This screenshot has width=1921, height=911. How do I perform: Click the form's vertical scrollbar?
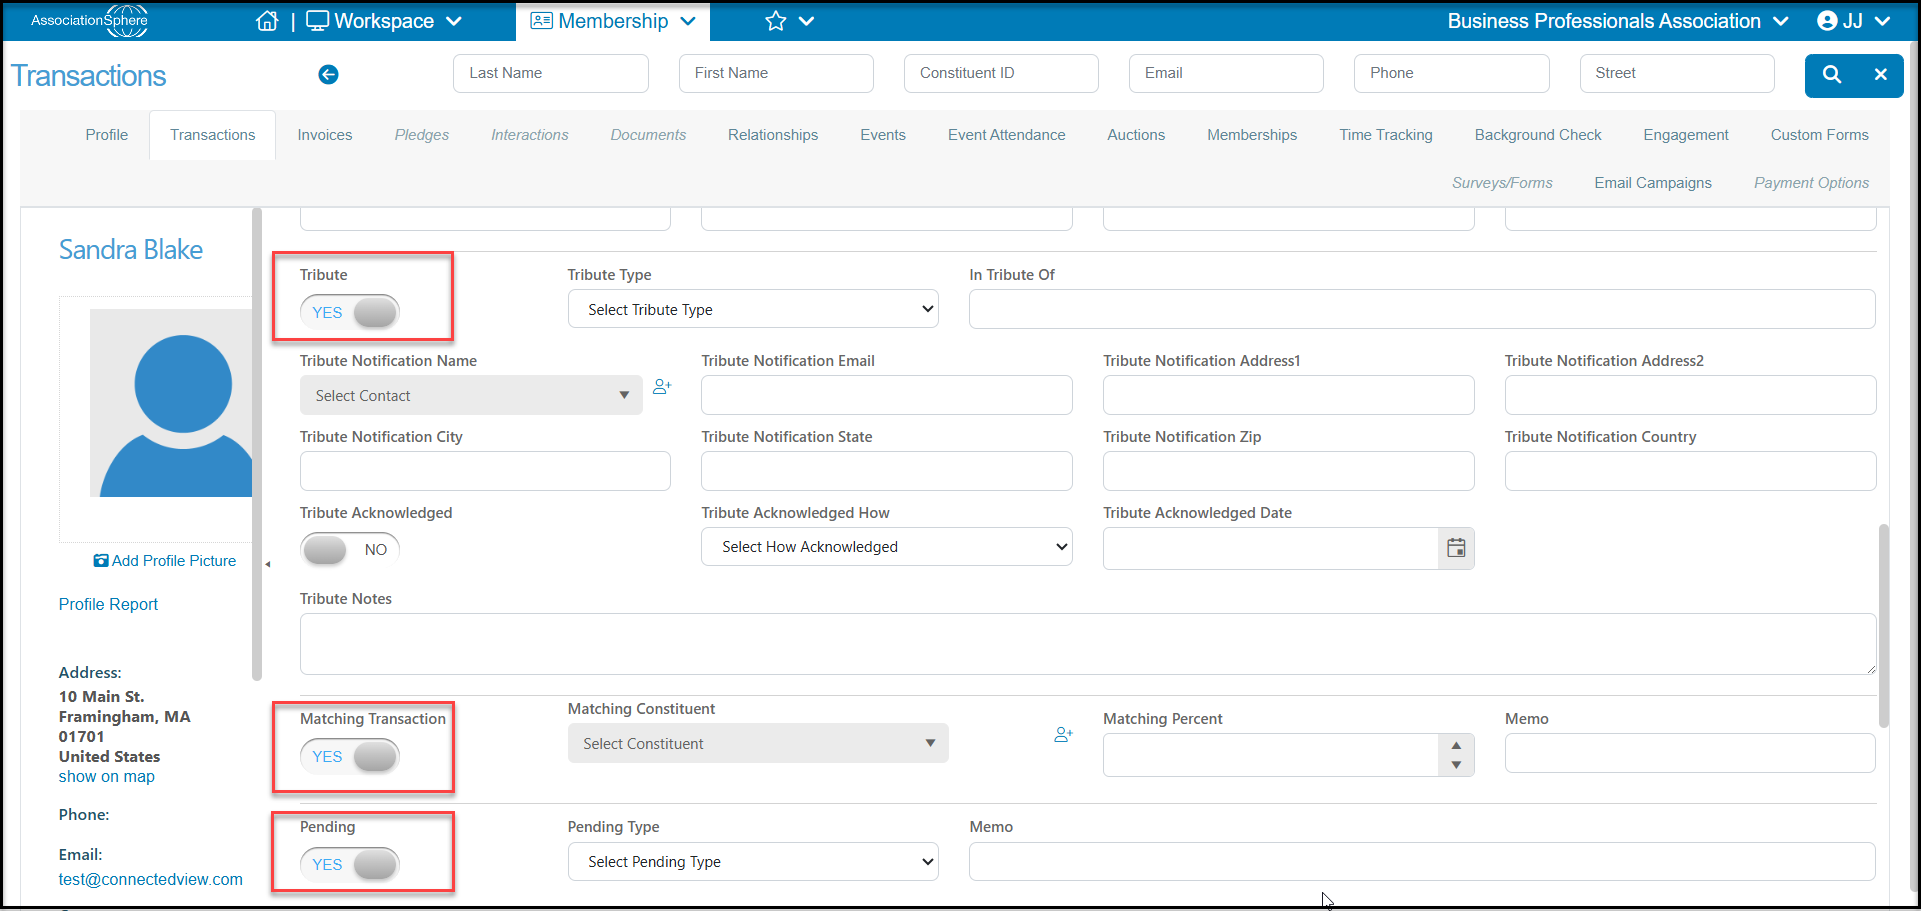pos(1884,626)
